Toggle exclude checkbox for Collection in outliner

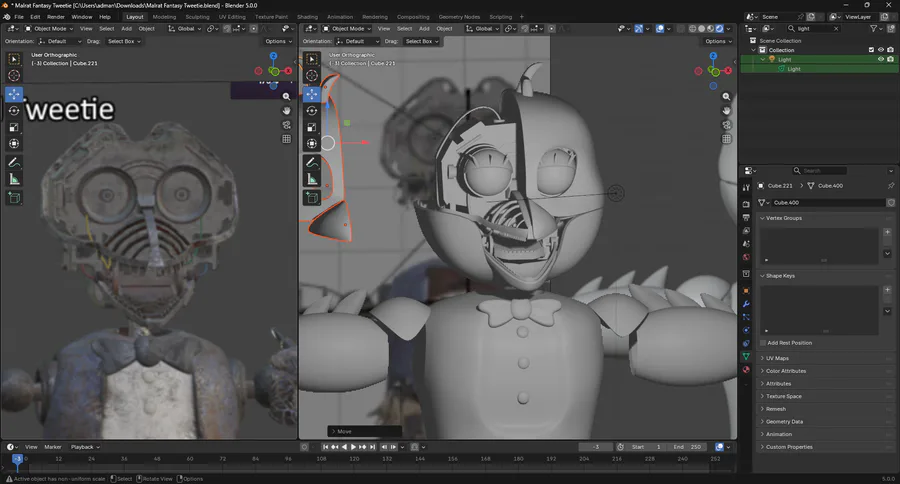click(x=871, y=50)
